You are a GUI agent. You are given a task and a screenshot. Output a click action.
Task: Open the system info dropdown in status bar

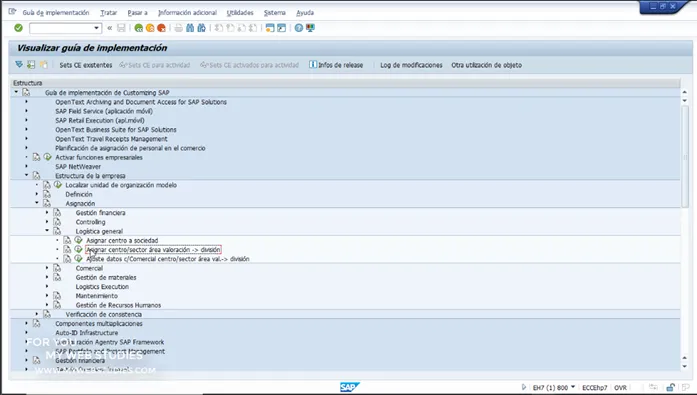click(x=573, y=387)
